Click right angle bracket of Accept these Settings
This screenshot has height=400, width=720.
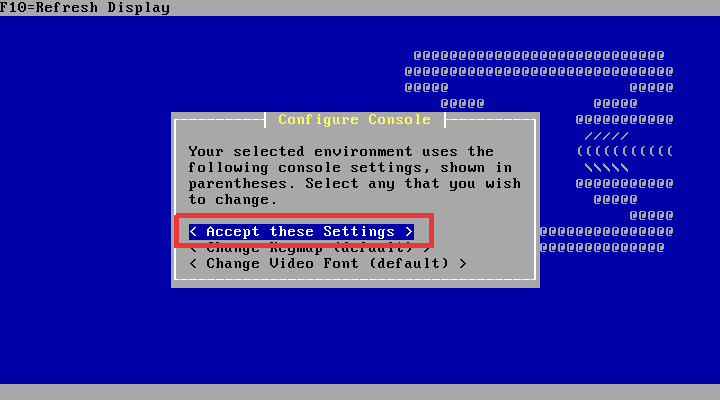[409, 231]
